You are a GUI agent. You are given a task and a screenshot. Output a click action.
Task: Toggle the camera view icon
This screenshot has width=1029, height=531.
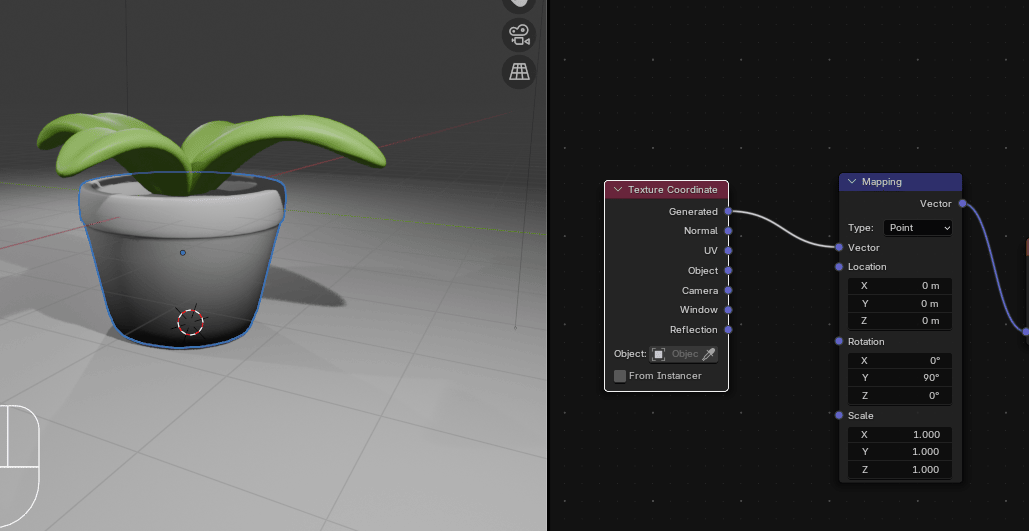click(519, 35)
